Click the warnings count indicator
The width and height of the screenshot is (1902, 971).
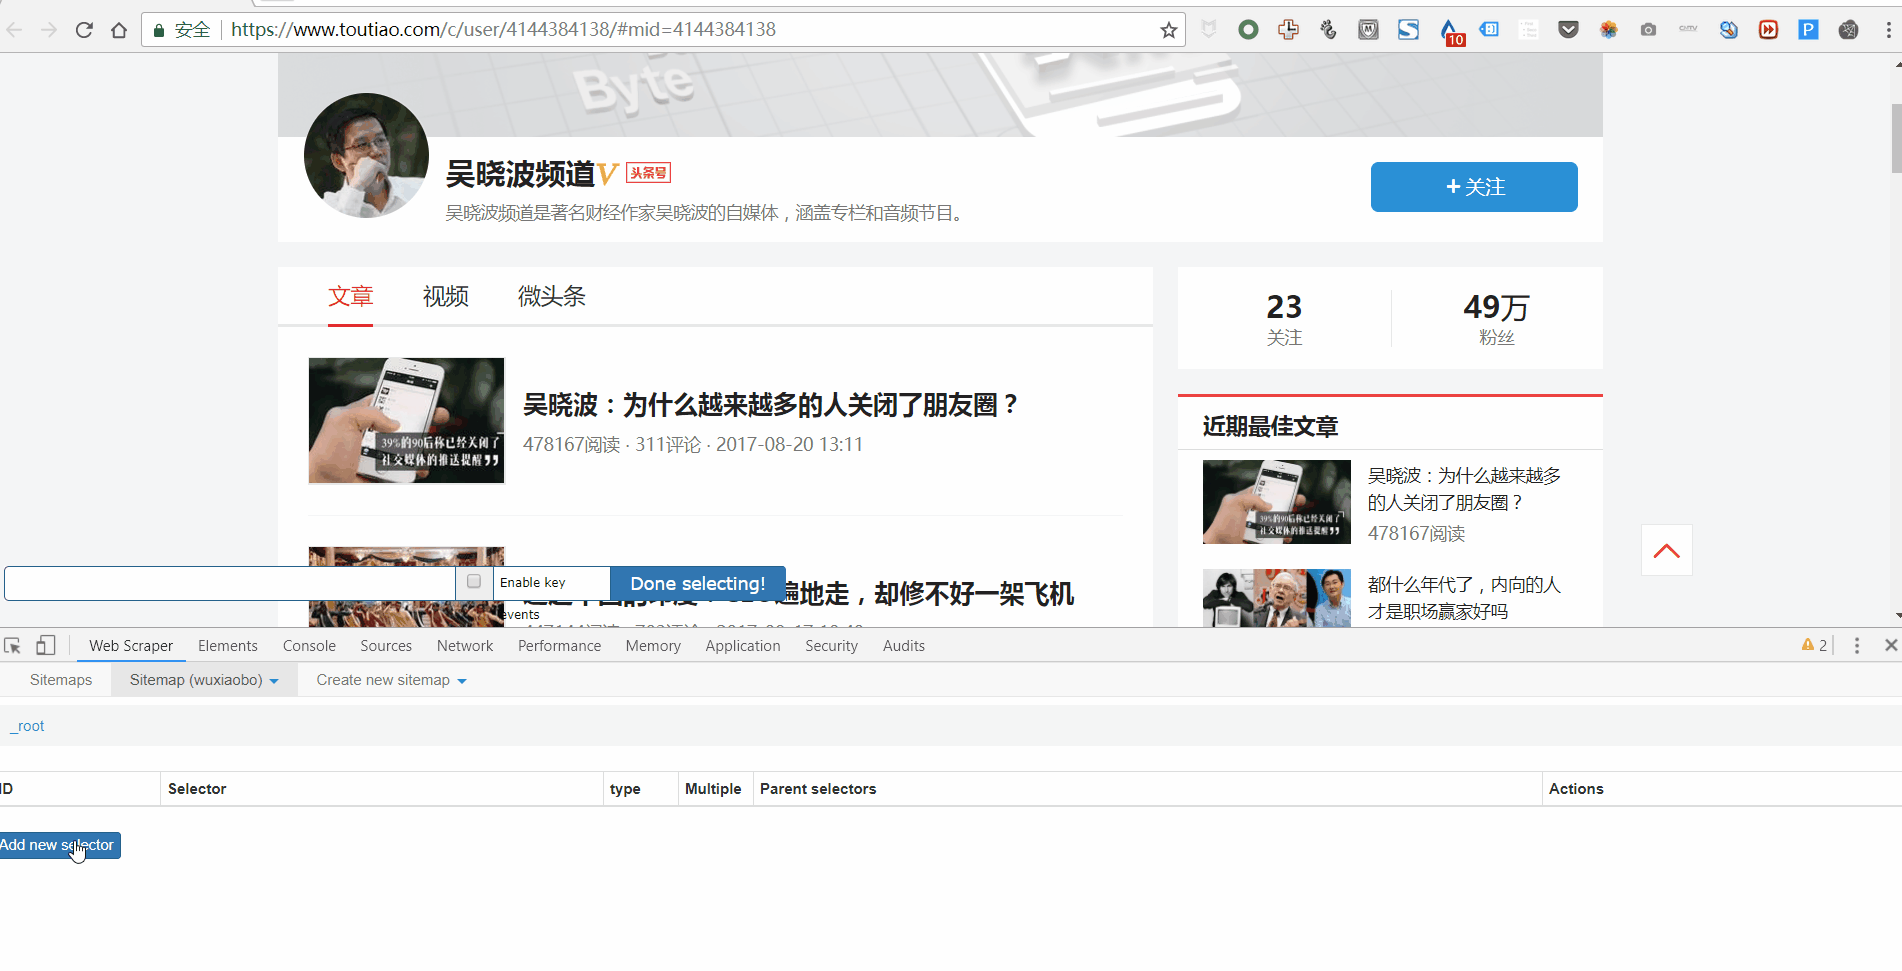(x=1814, y=646)
